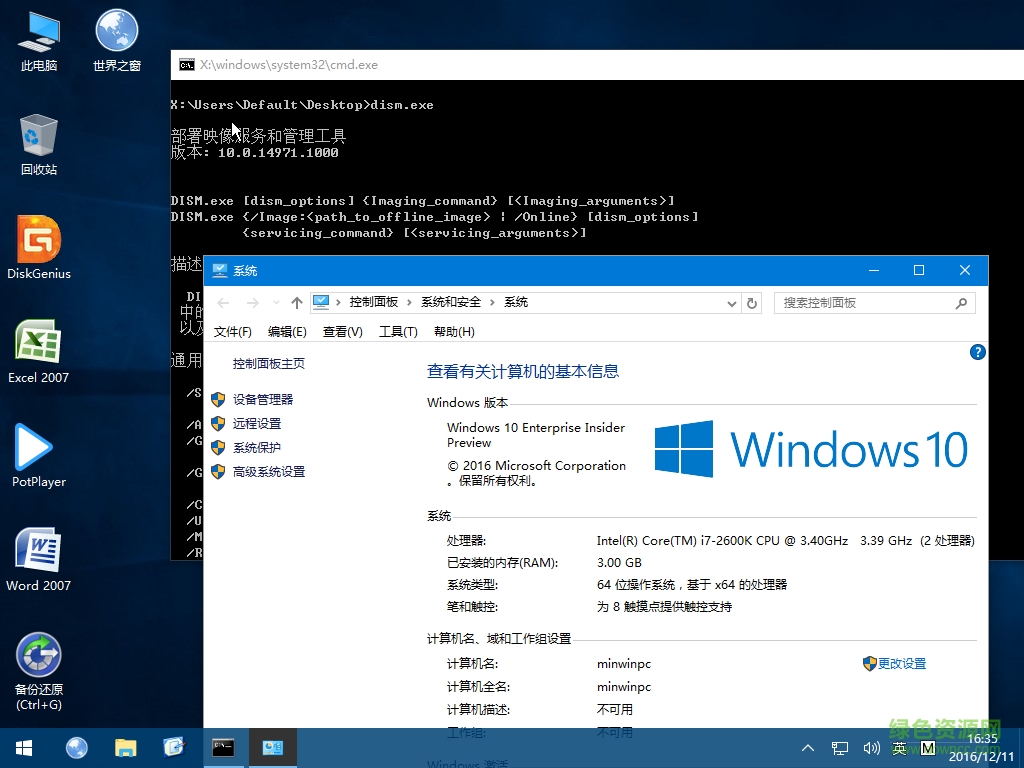Switch to the cmd.exe window on taskbar

click(222, 747)
